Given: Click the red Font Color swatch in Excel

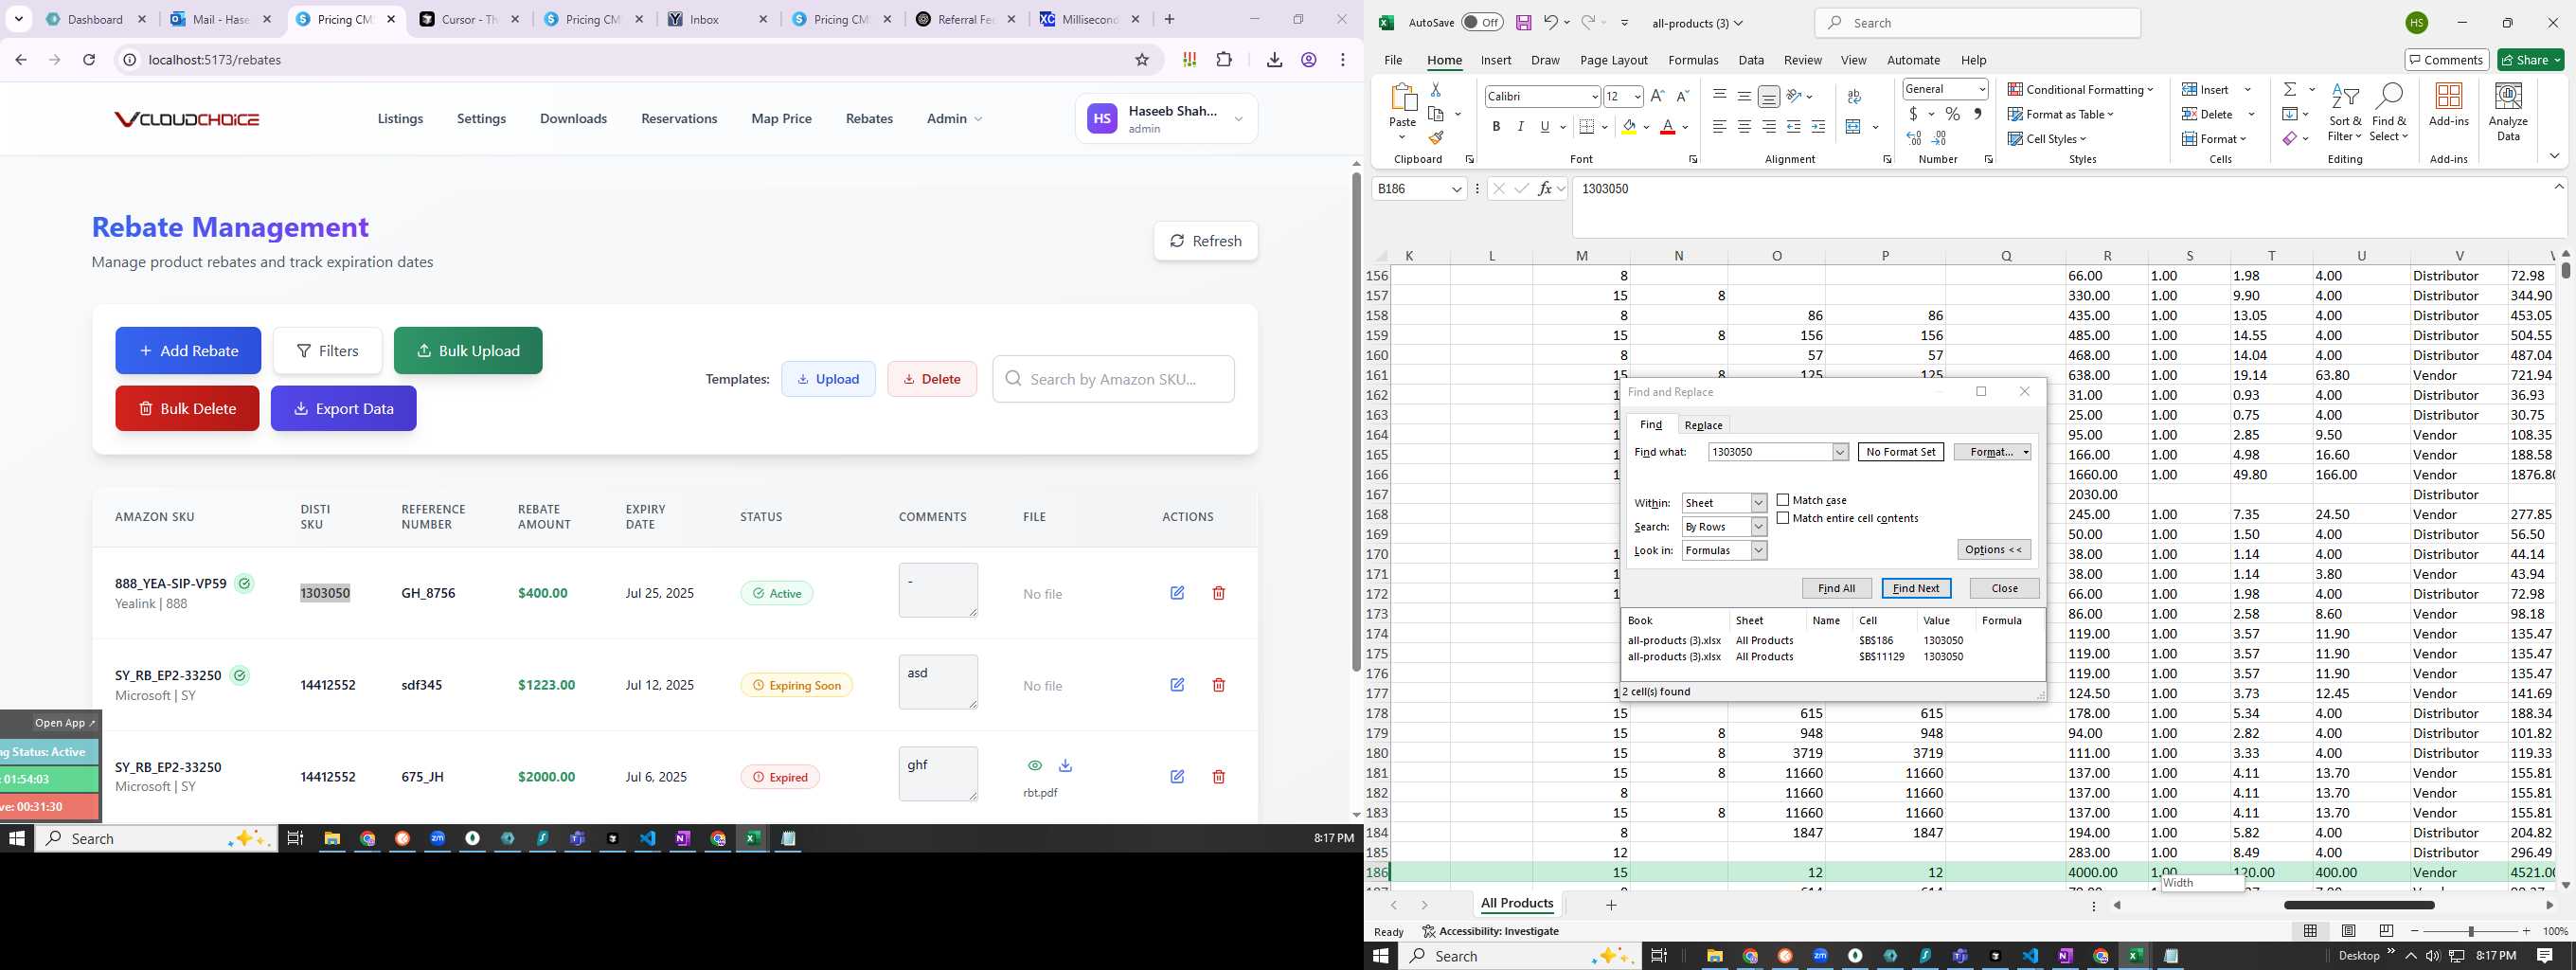Looking at the screenshot, I should coord(1666,127).
